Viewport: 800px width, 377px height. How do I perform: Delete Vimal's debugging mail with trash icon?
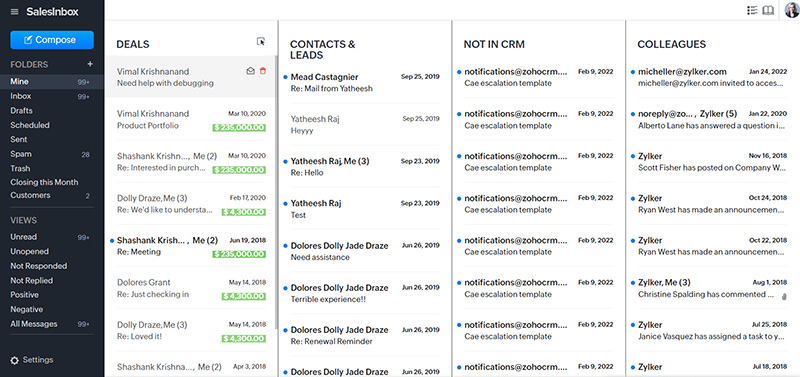click(x=263, y=71)
